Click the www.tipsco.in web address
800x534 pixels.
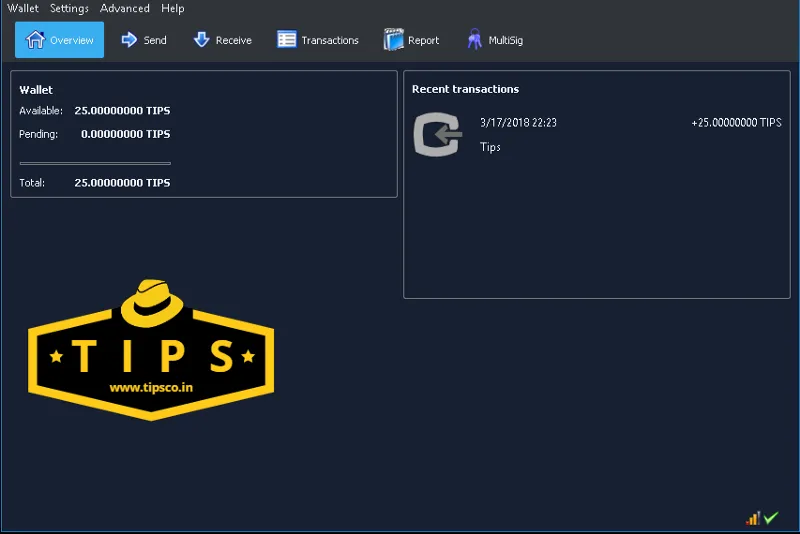[x=151, y=388]
